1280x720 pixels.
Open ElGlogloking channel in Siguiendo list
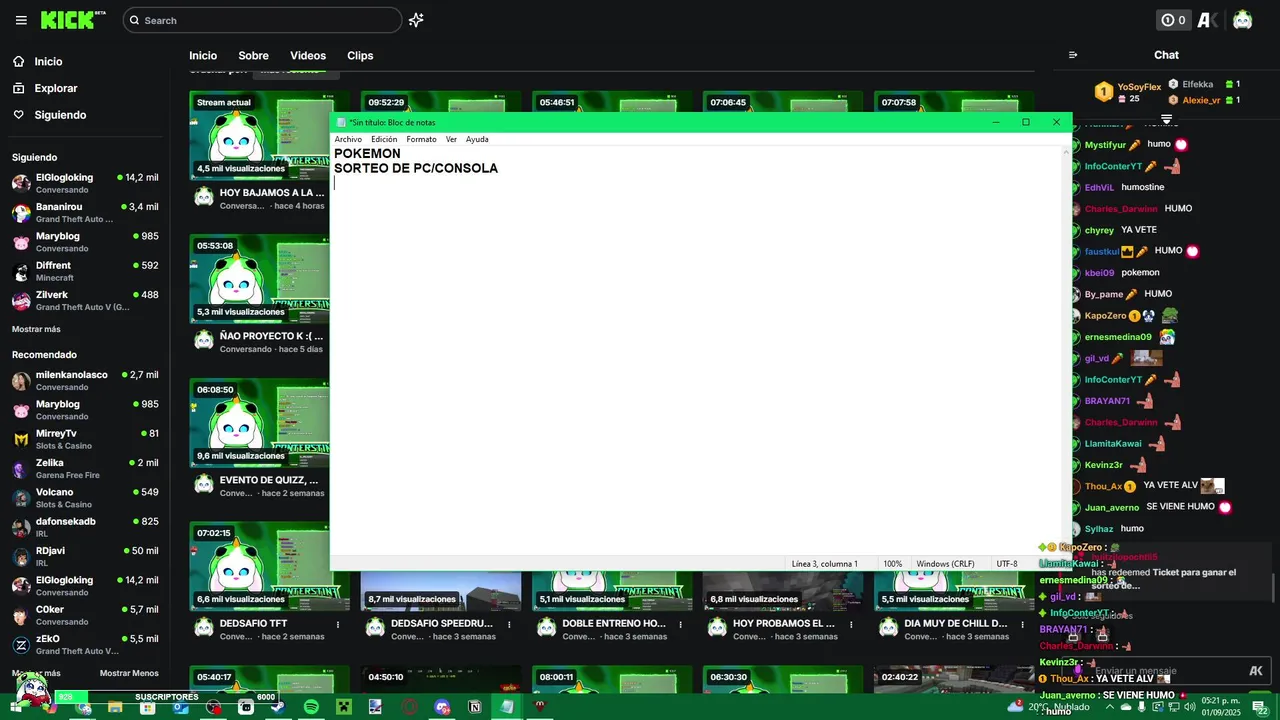(85, 183)
